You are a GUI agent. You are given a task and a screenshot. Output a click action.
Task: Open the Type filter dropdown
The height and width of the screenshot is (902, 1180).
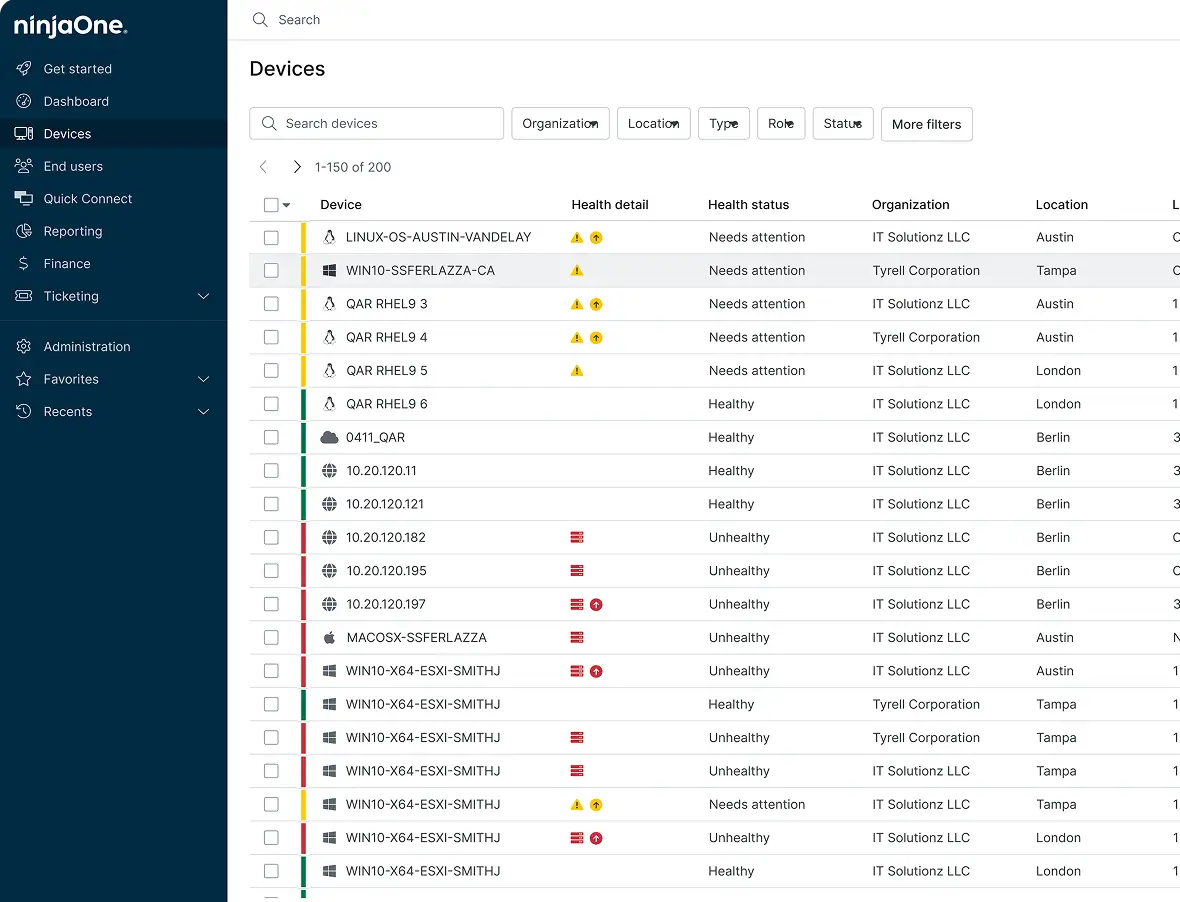coord(724,123)
